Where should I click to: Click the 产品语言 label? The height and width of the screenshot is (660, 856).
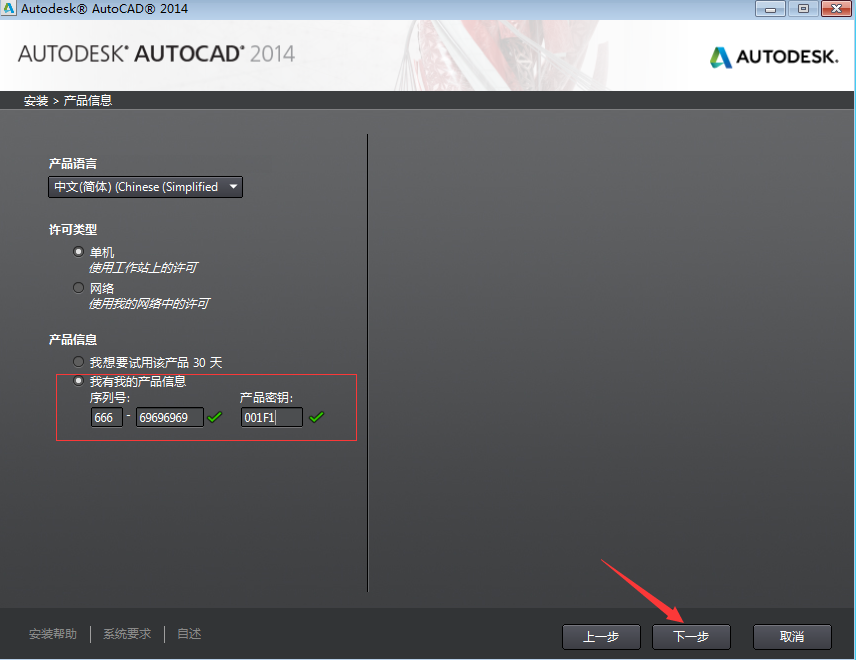[73, 164]
